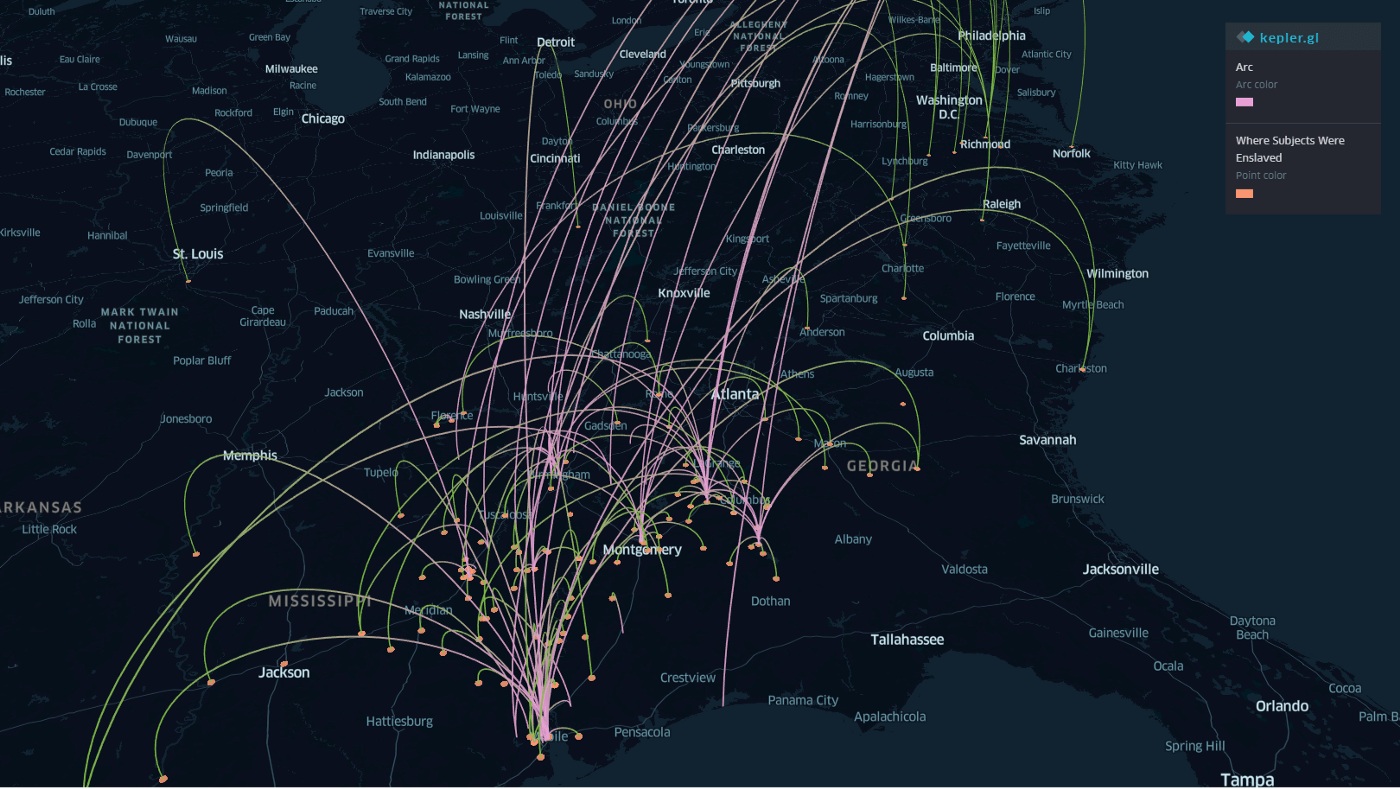Image resolution: width=1400 pixels, height=789 pixels.
Task: Select the 'Arc' layer name in legend
Action: click(x=1244, y=67)
